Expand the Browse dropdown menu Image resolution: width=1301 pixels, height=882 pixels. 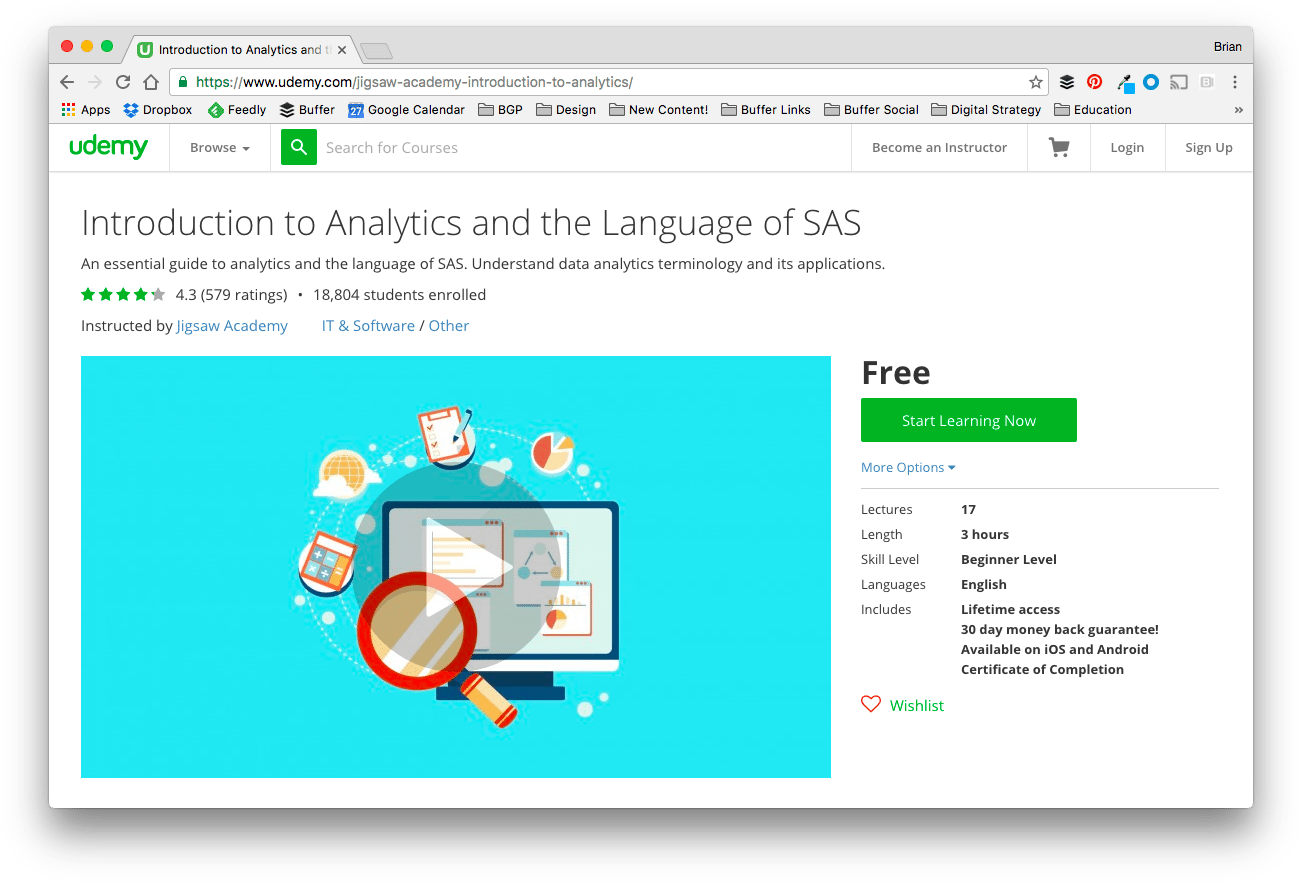220,147
